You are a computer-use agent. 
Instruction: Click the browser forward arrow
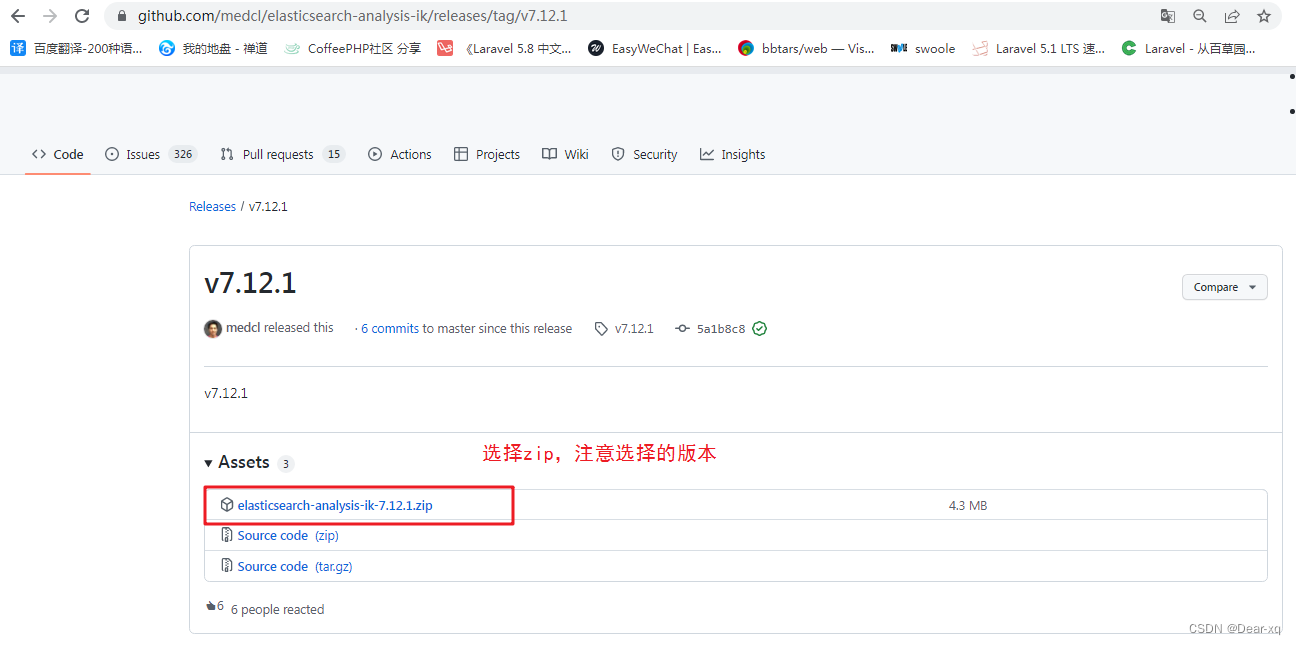tap(50, 16)
